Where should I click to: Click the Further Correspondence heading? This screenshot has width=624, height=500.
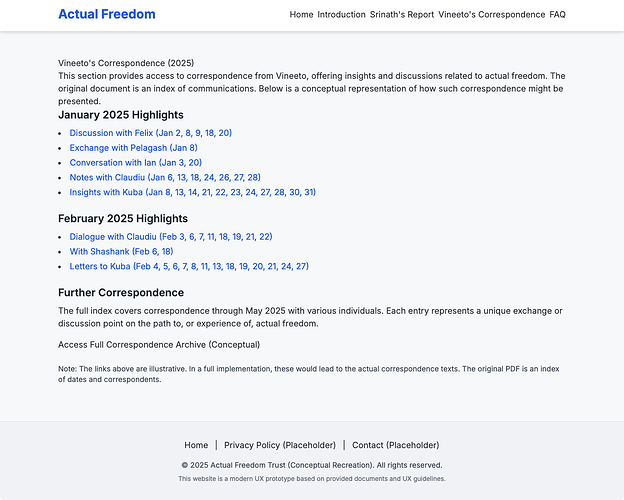pos(121,293)
